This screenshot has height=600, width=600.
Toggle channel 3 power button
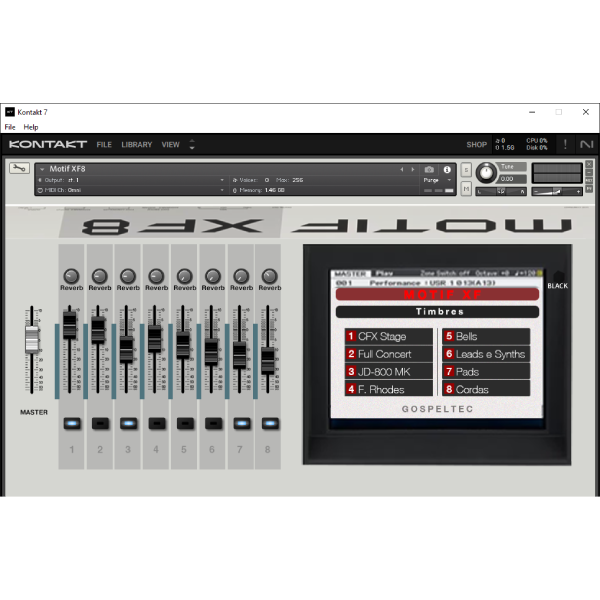129,424
